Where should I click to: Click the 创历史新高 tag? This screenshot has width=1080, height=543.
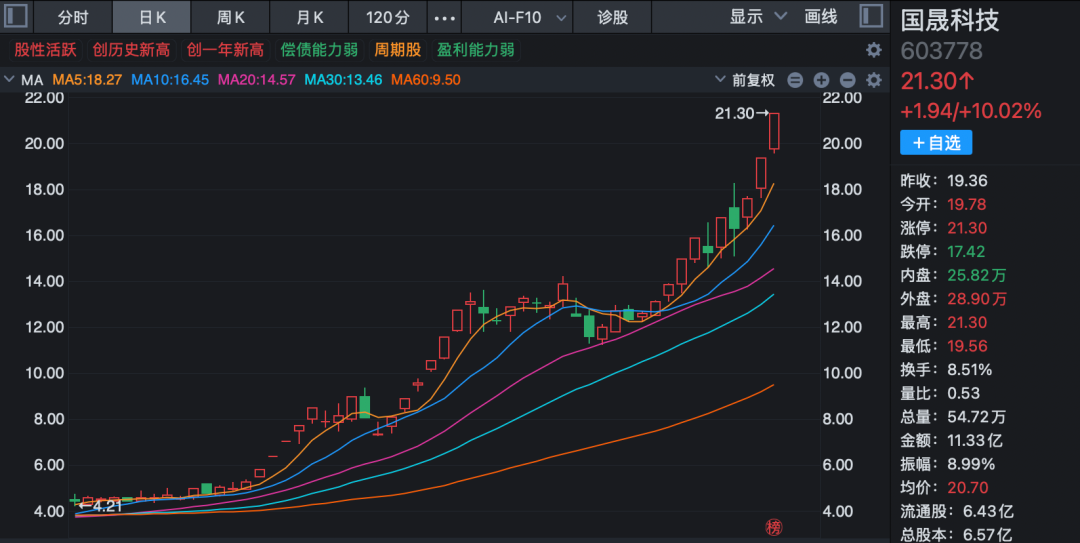pyautogui.click(x=131, y=50)
